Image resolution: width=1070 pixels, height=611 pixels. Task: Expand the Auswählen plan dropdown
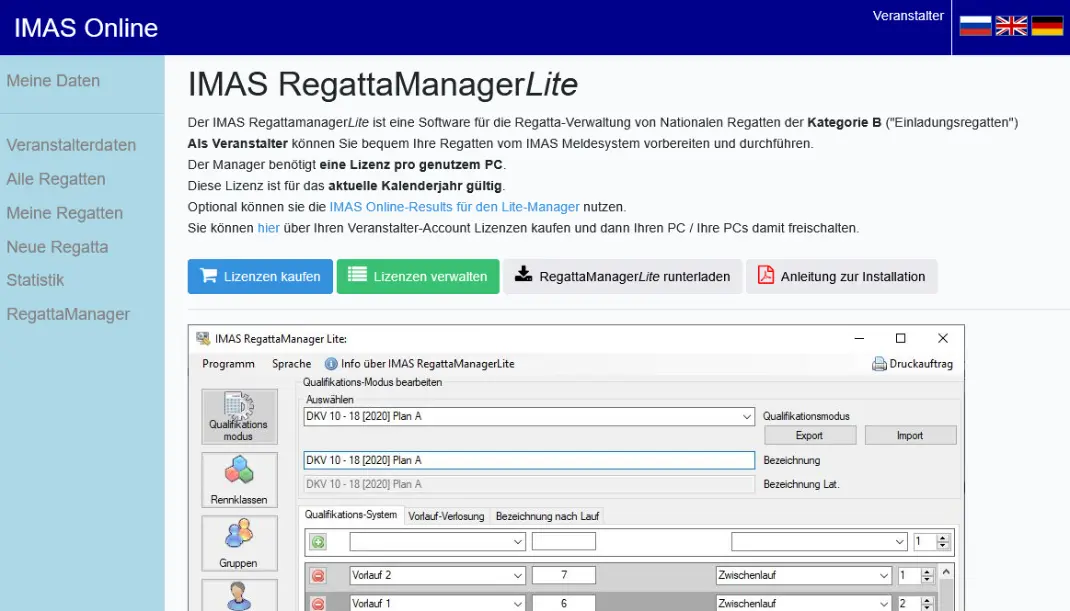tap(747, 416)
